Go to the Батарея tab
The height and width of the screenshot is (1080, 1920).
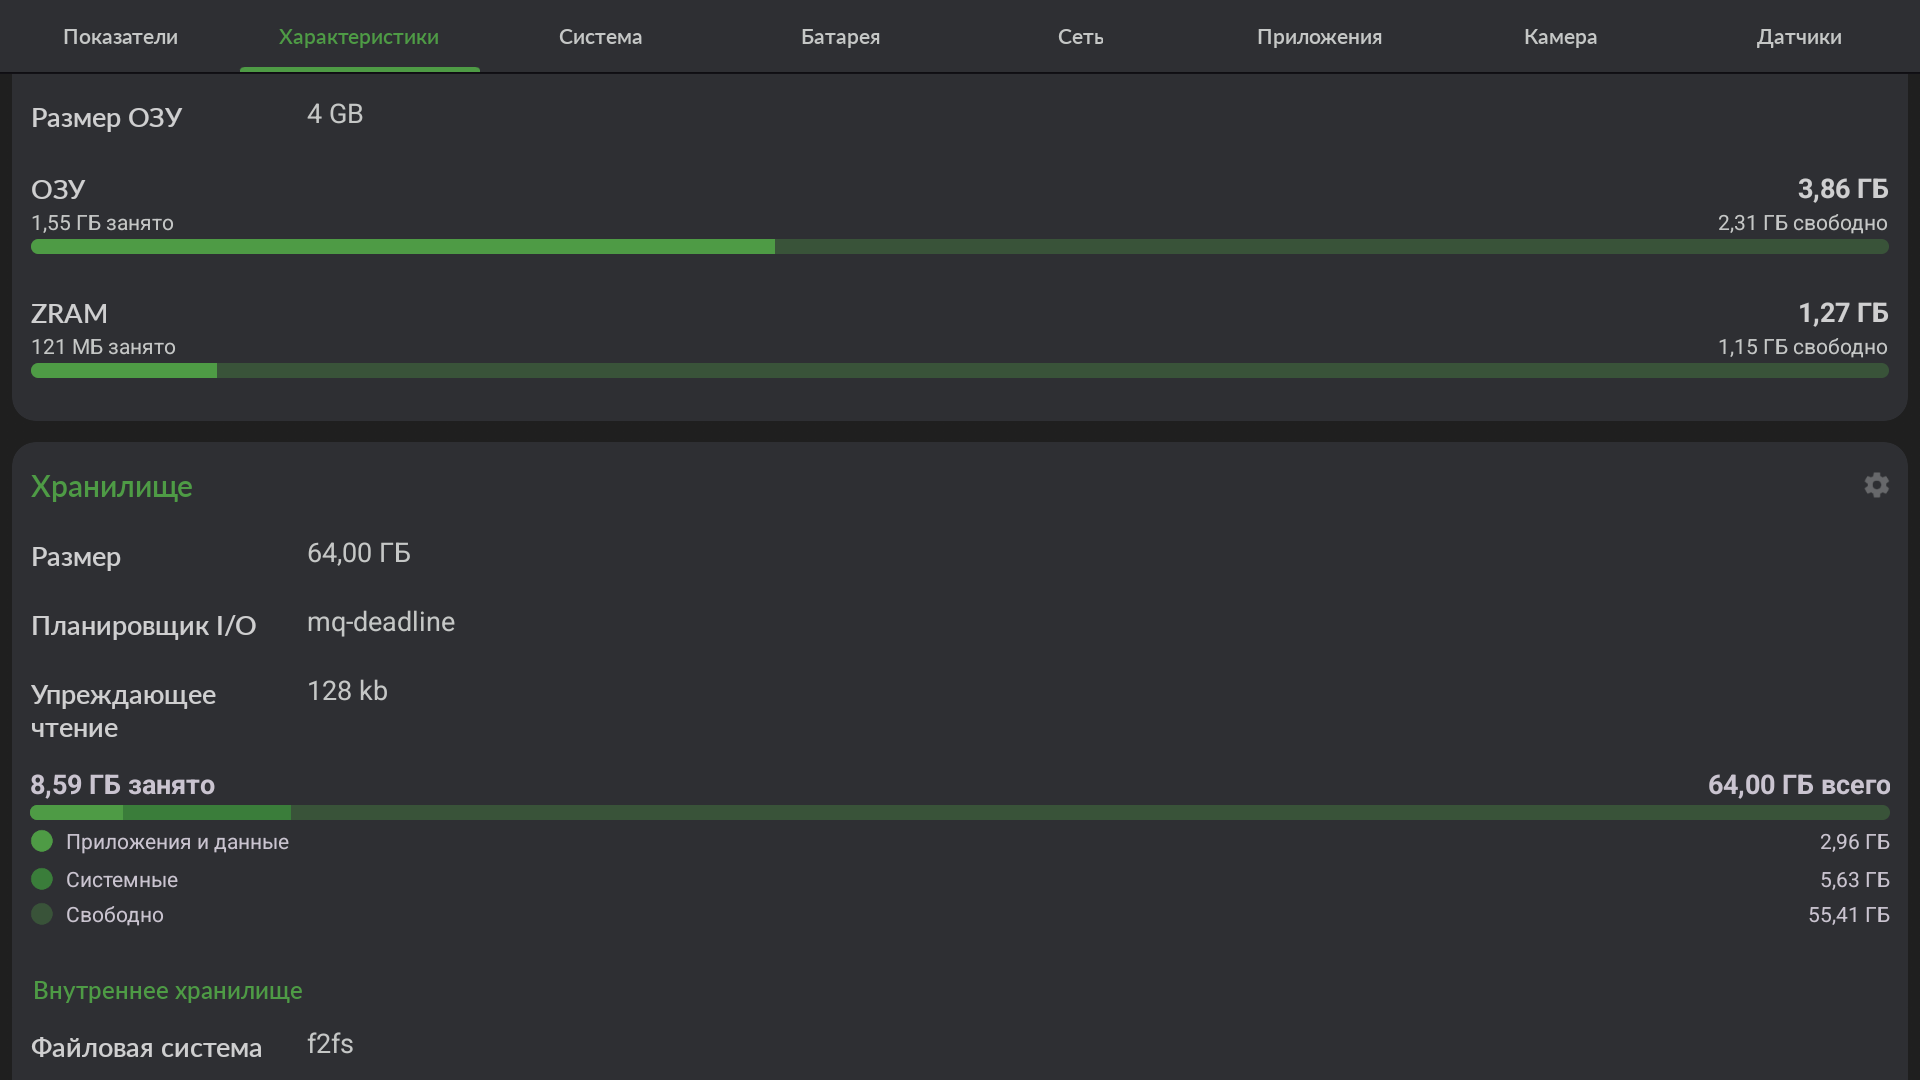(x=840, y=37)
